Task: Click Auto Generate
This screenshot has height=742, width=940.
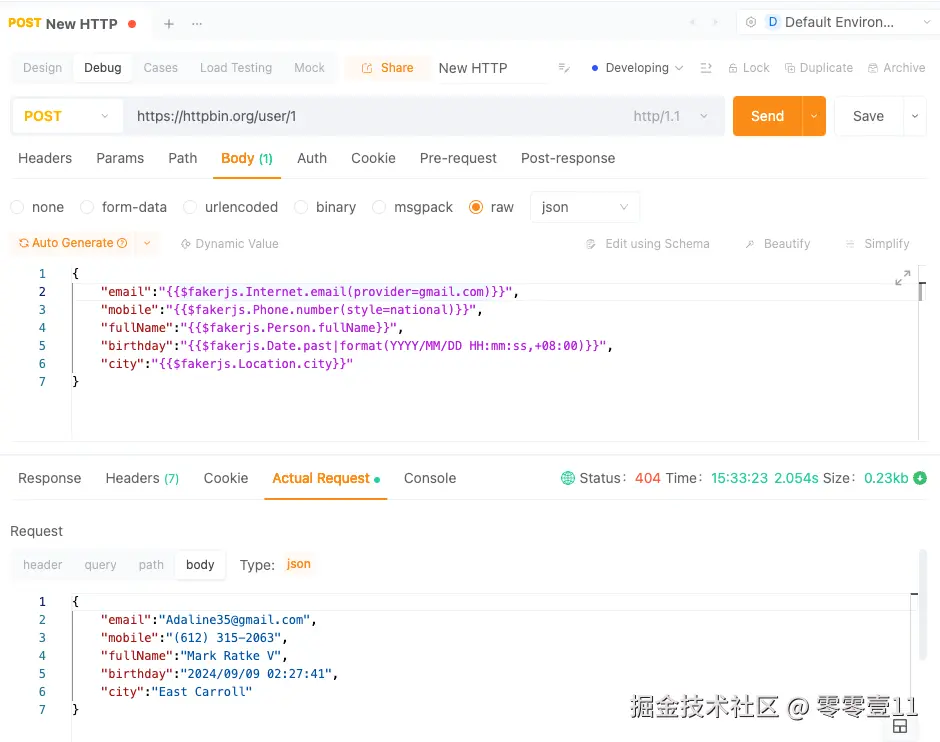Action: click(x=73, y=243)
